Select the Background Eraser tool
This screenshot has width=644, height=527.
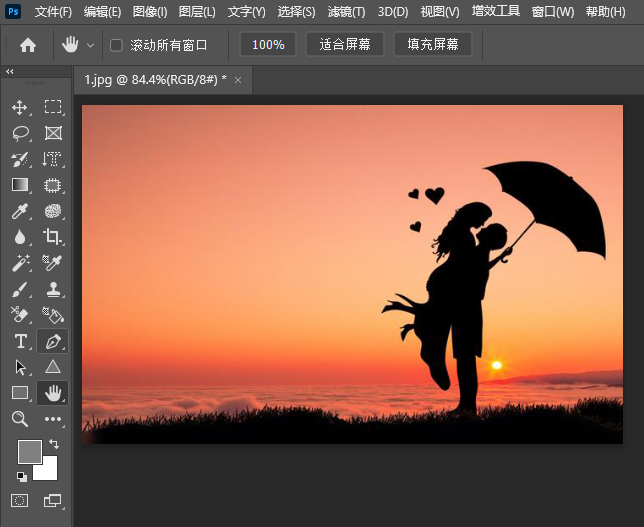(19, 315)
